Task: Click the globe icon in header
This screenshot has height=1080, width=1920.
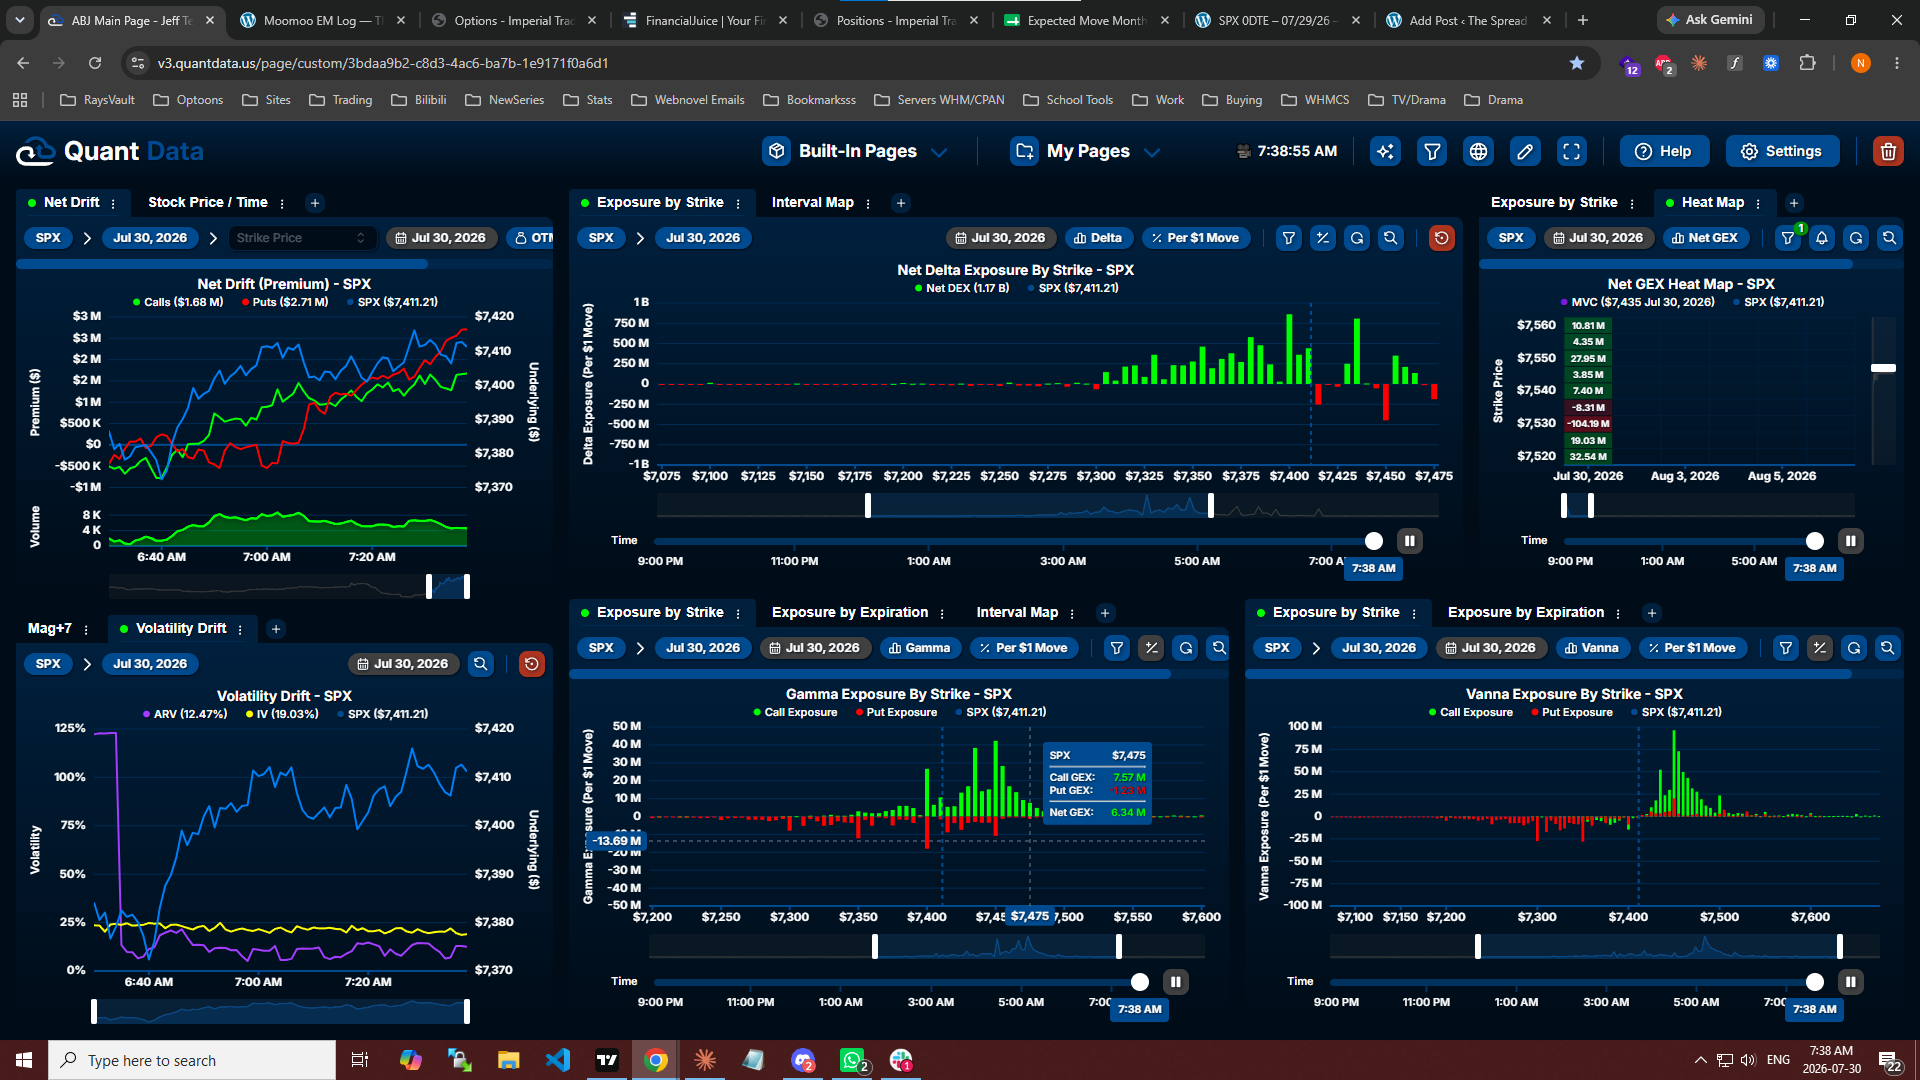Action: pos(1478,151)
